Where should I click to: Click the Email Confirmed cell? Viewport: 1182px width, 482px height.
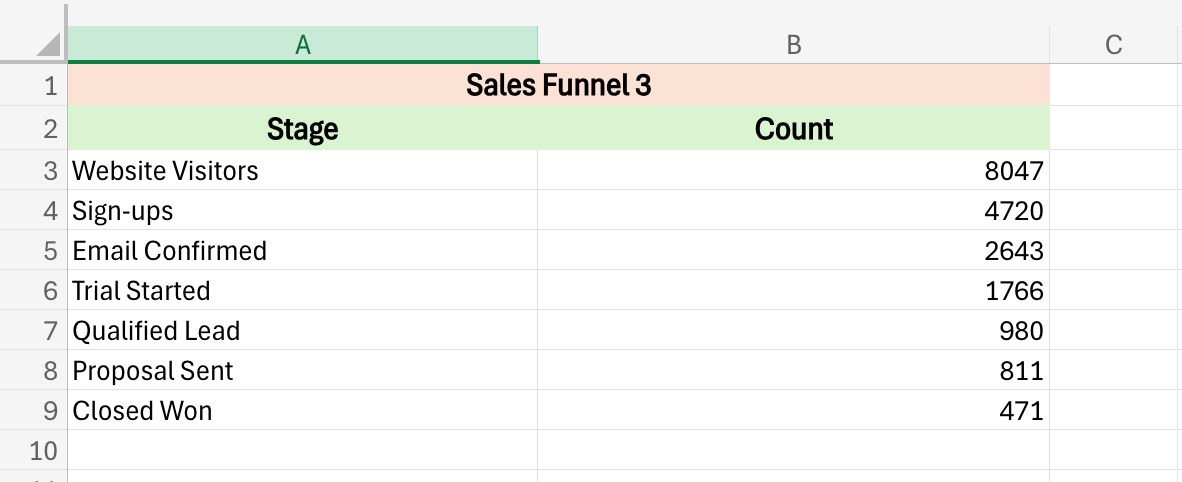coord(302,250)
